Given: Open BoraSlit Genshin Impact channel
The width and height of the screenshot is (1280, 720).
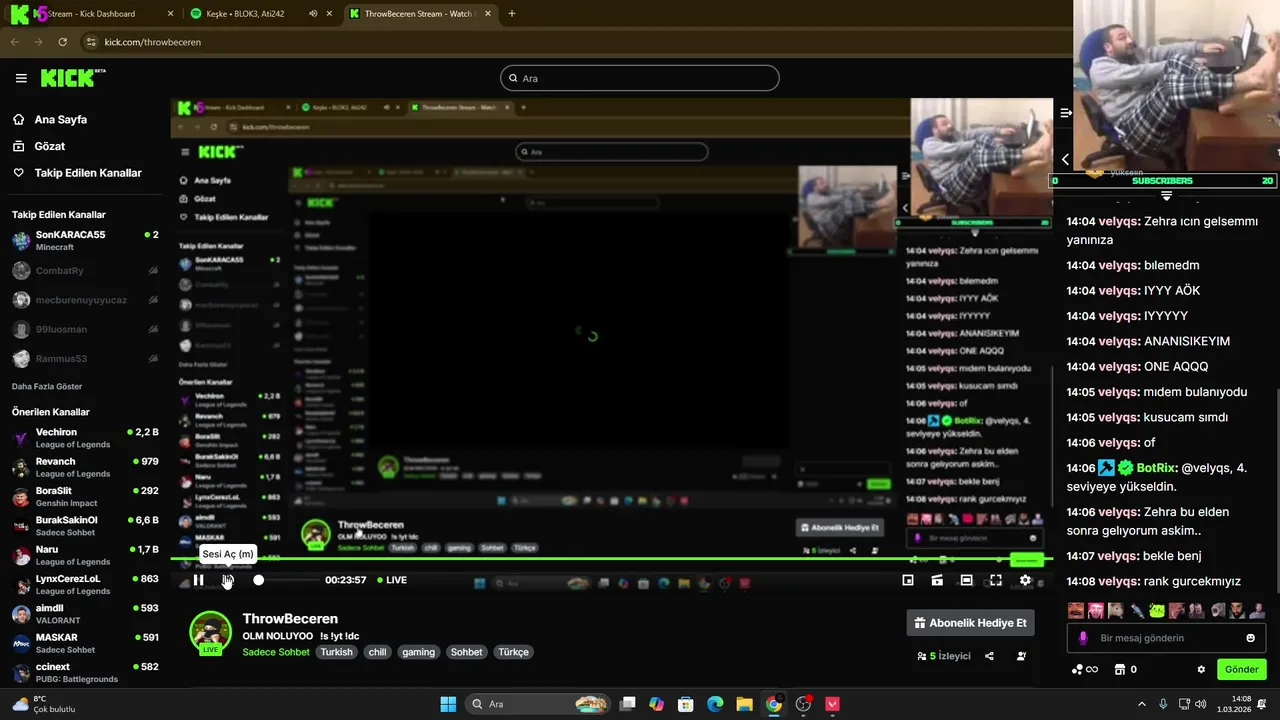Looking at the screenshot, I should pyautogui.click(x=85, y=497).
